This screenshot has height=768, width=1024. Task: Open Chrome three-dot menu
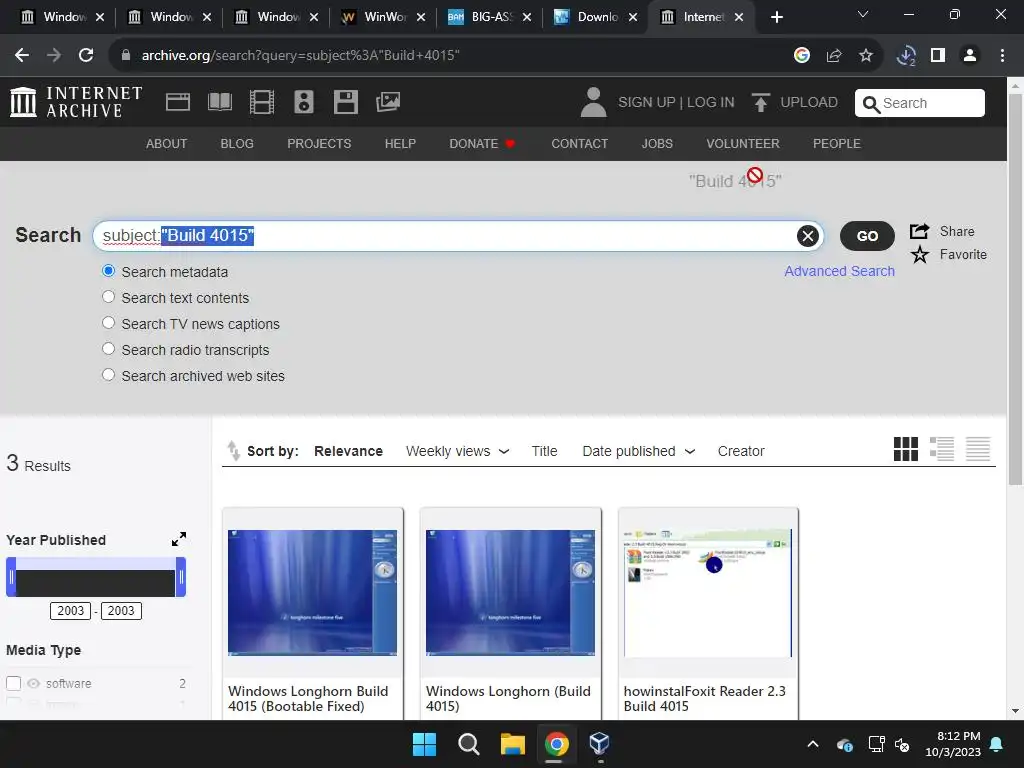point(1002,56)
